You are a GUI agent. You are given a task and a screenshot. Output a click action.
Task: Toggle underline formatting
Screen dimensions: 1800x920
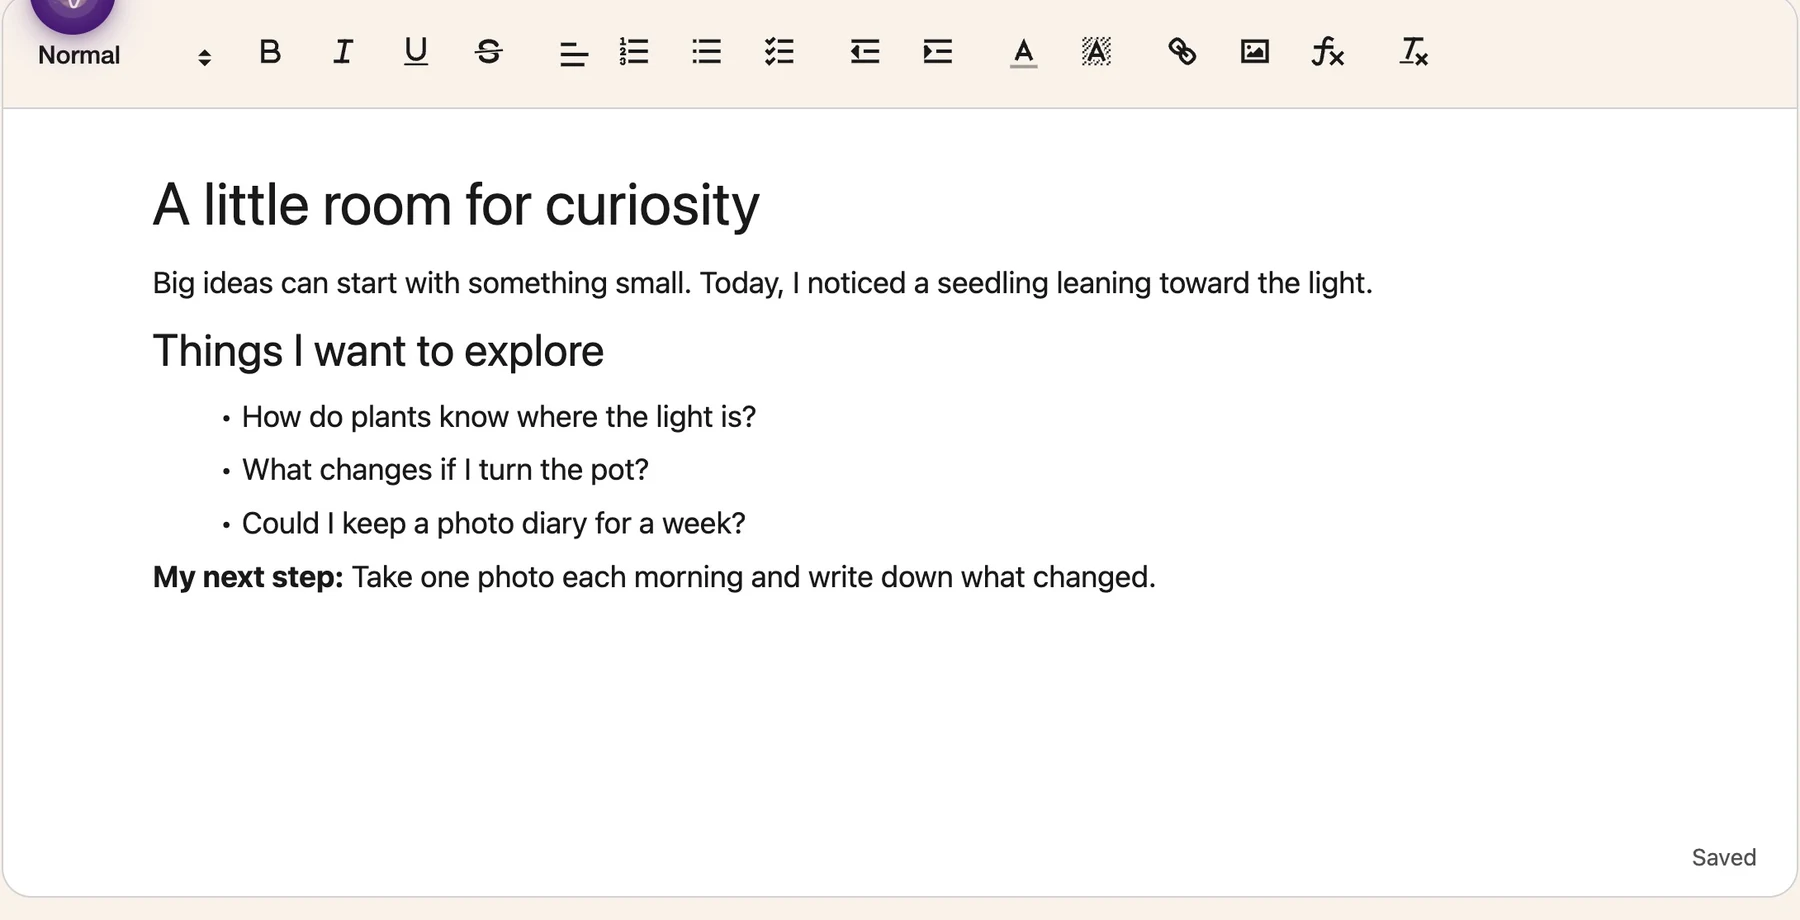(416, 52)
